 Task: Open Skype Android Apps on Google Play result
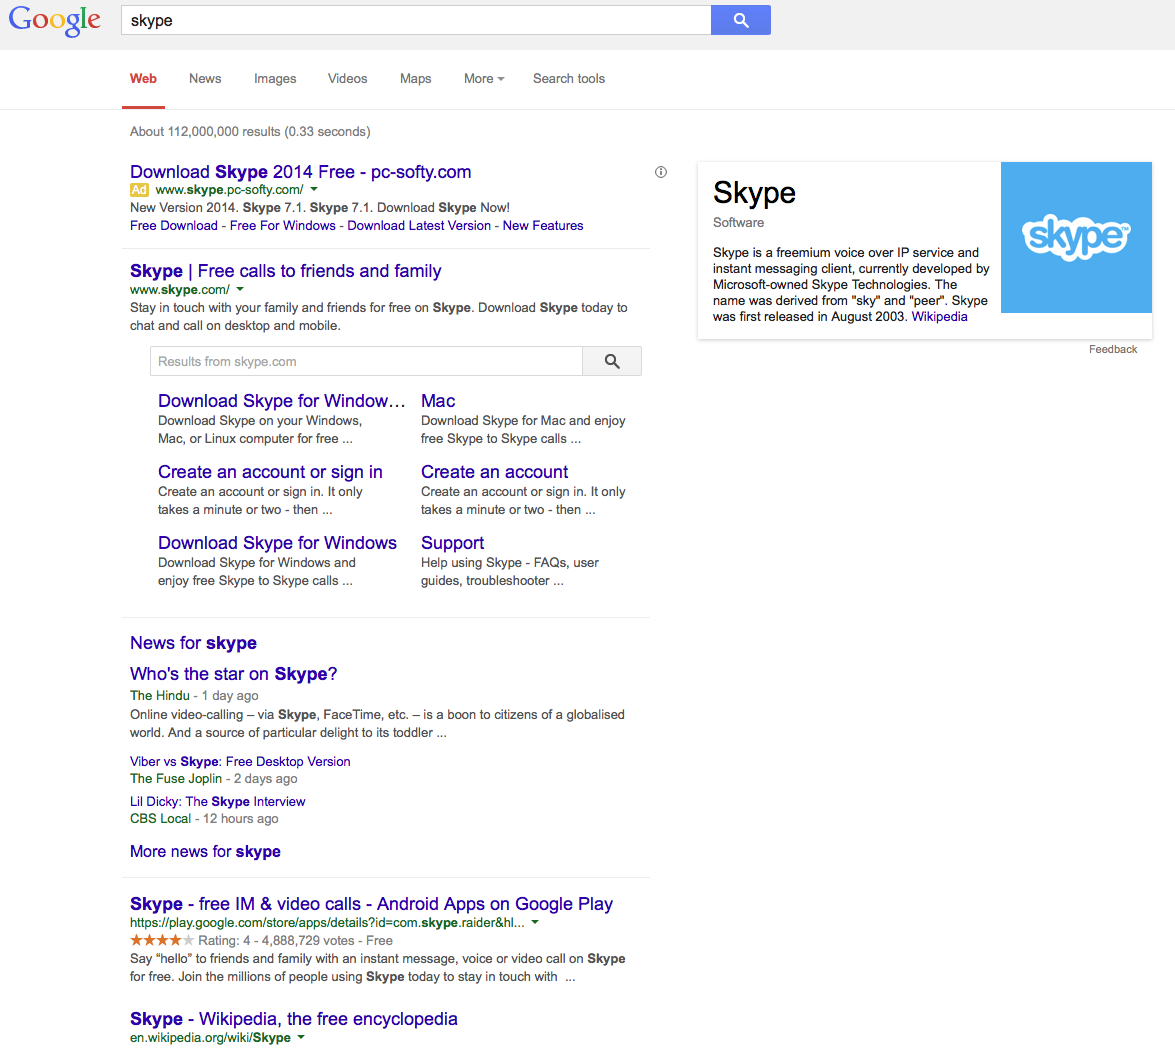pyautogui.click(x=371, y=903)
